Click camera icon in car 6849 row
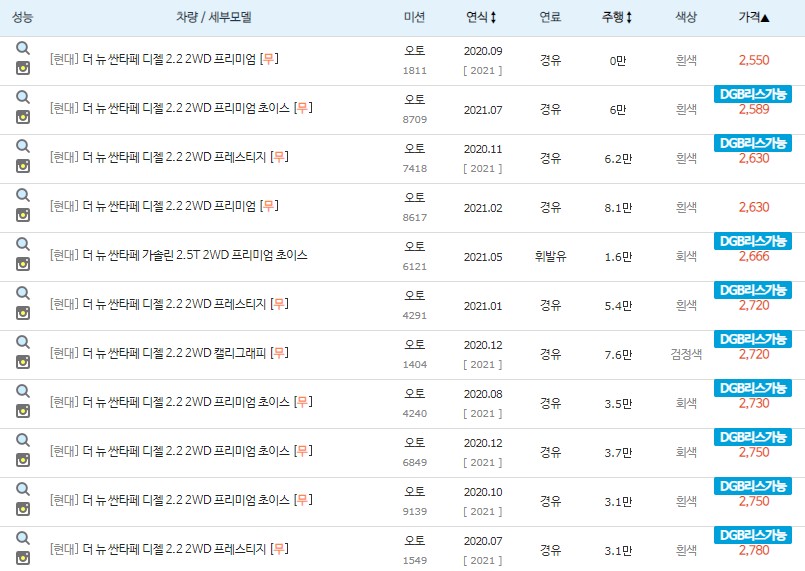The width and height of the screenshot is (805, 571). (x=23, y=460)
